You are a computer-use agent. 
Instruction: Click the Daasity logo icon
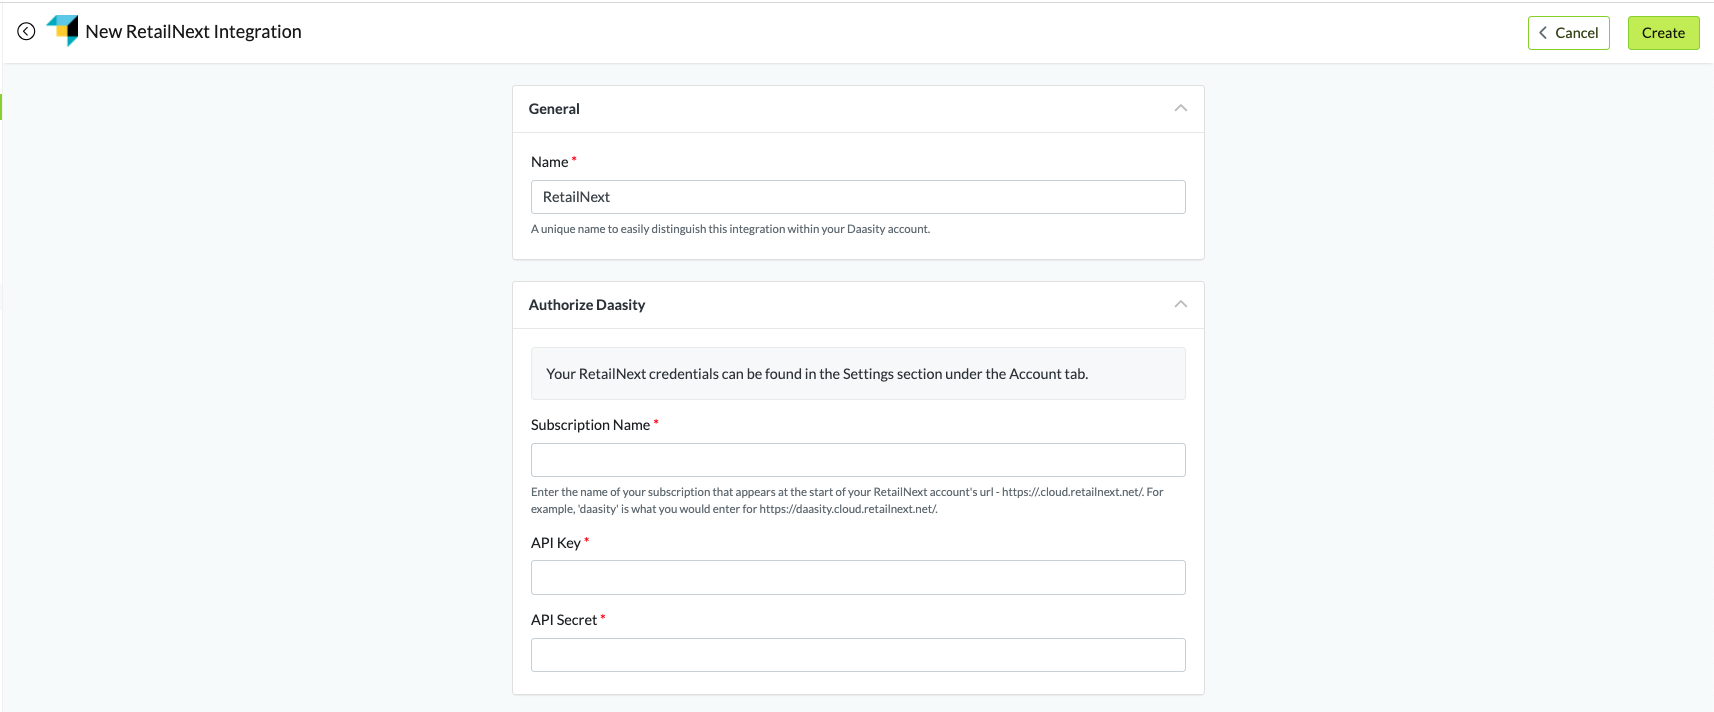pyautogui.click(x=63, y=30)
